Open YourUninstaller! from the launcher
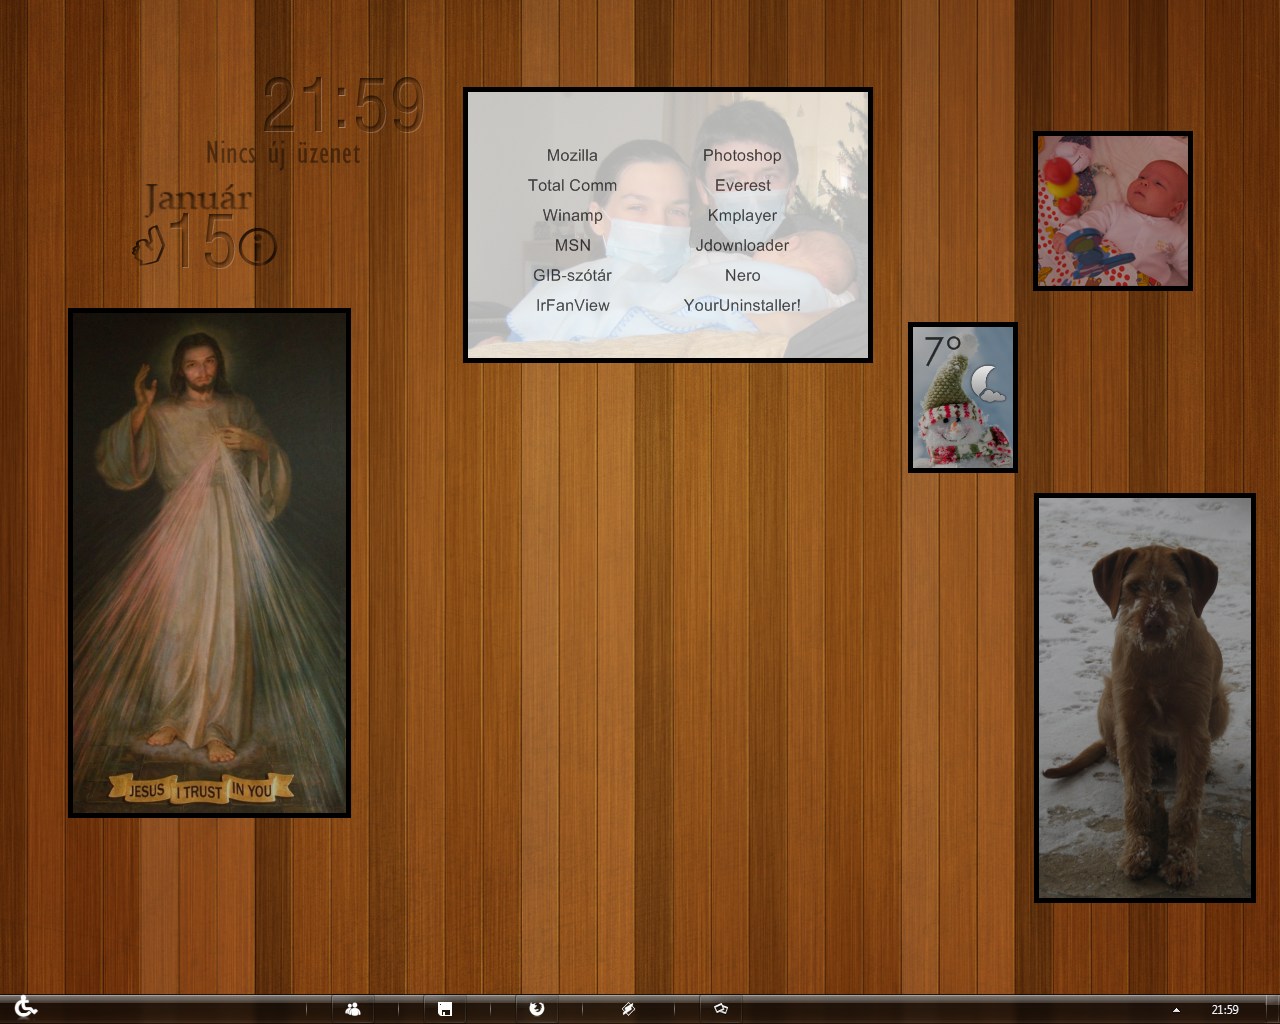Image resolution: width=1280 pixels, height=1024 pixels. tap(742, 305)
